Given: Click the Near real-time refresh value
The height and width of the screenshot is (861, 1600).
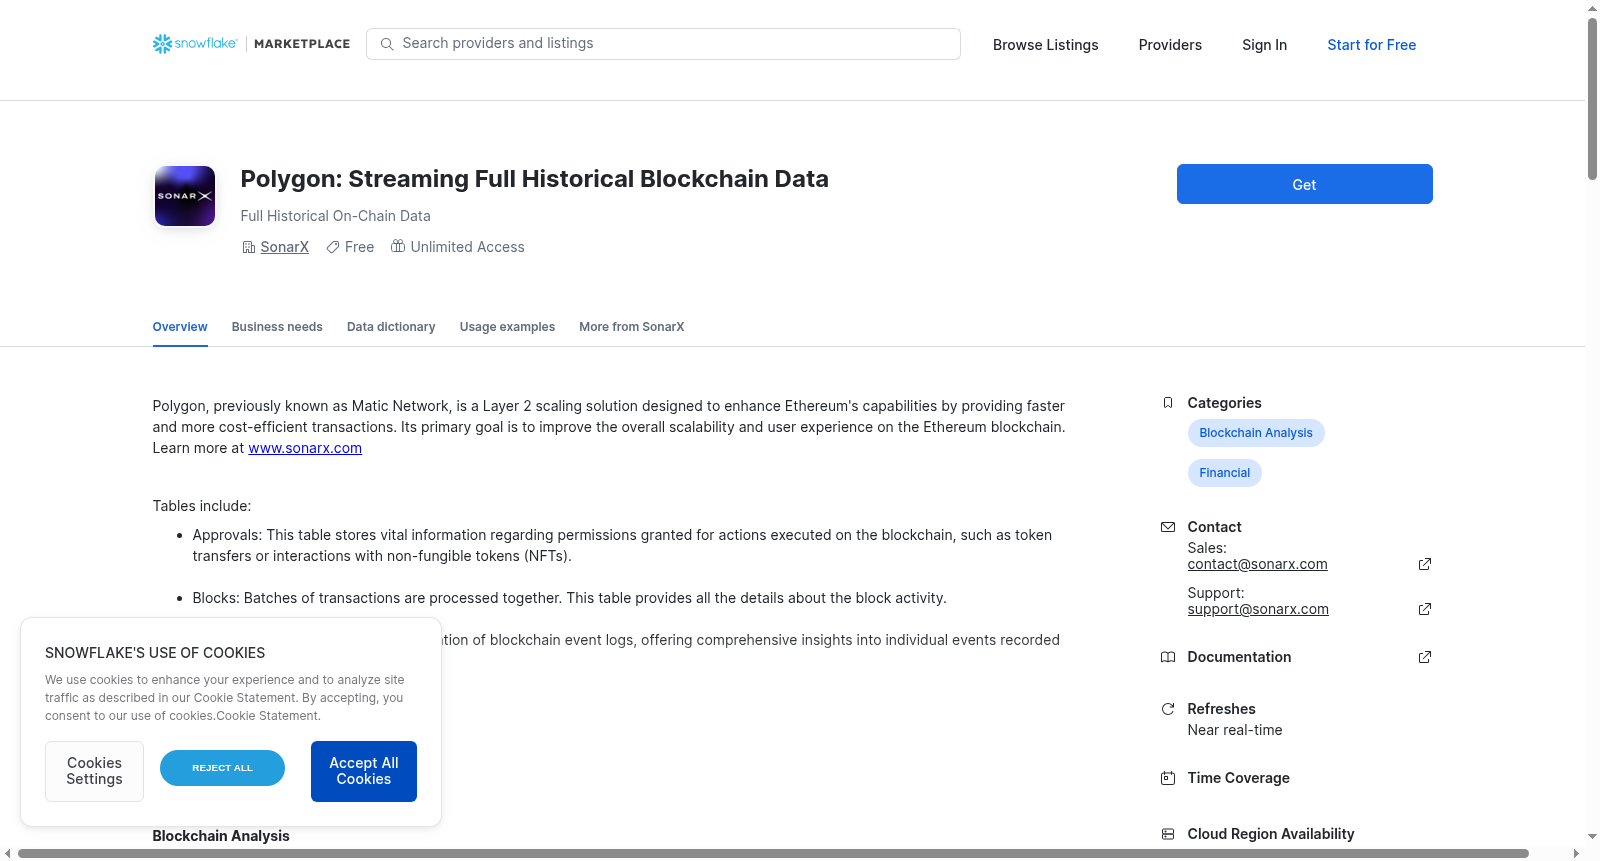Looking at the screenshot, I should (x=1235, y=730).
